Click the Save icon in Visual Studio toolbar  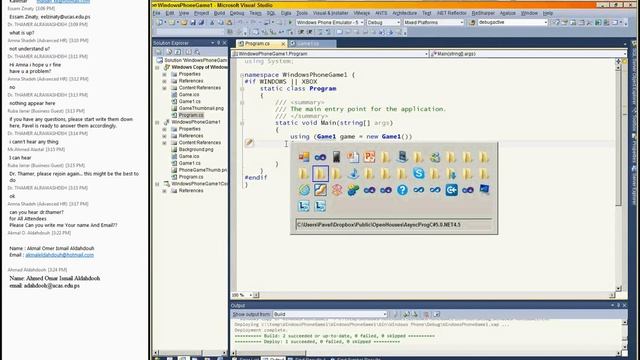tap(193, 22)
